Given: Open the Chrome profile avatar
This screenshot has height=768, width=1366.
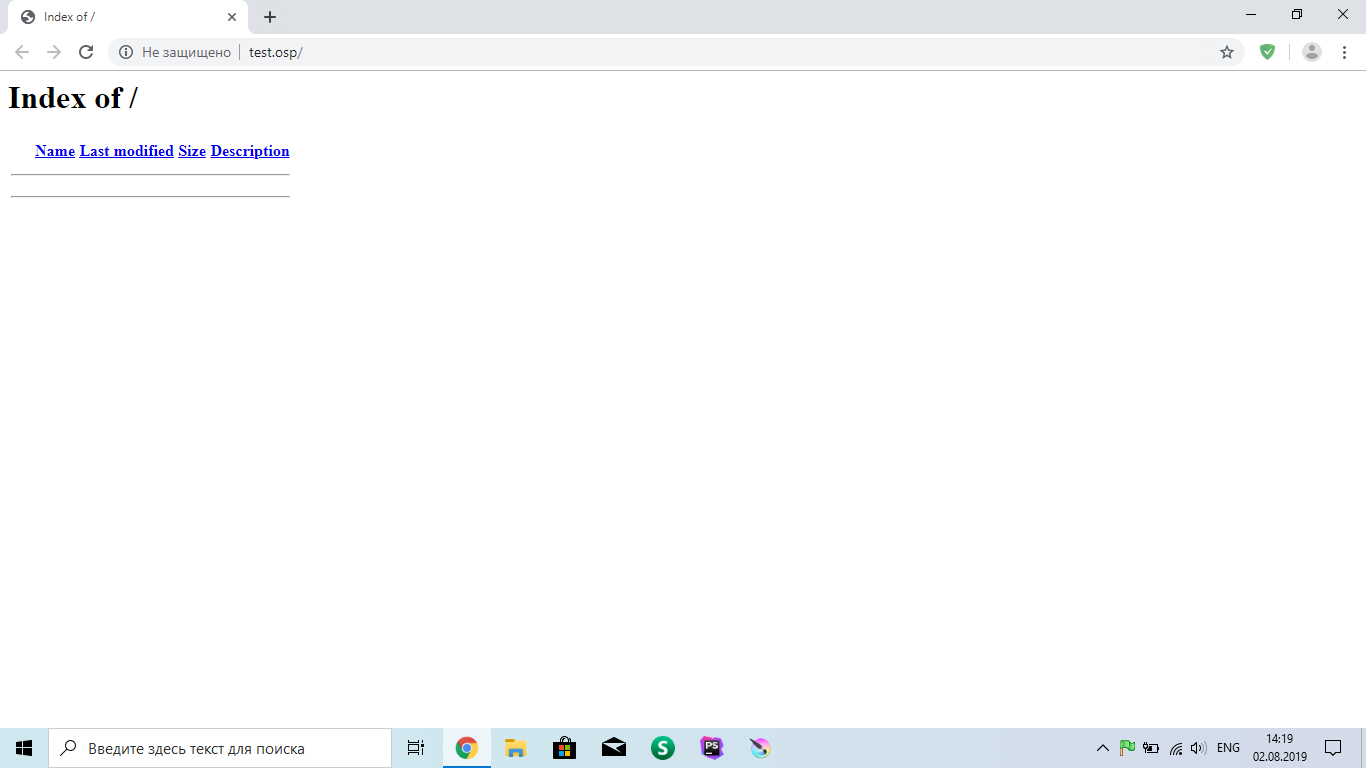Looking at the screenshot, I should coord(1311,52).
